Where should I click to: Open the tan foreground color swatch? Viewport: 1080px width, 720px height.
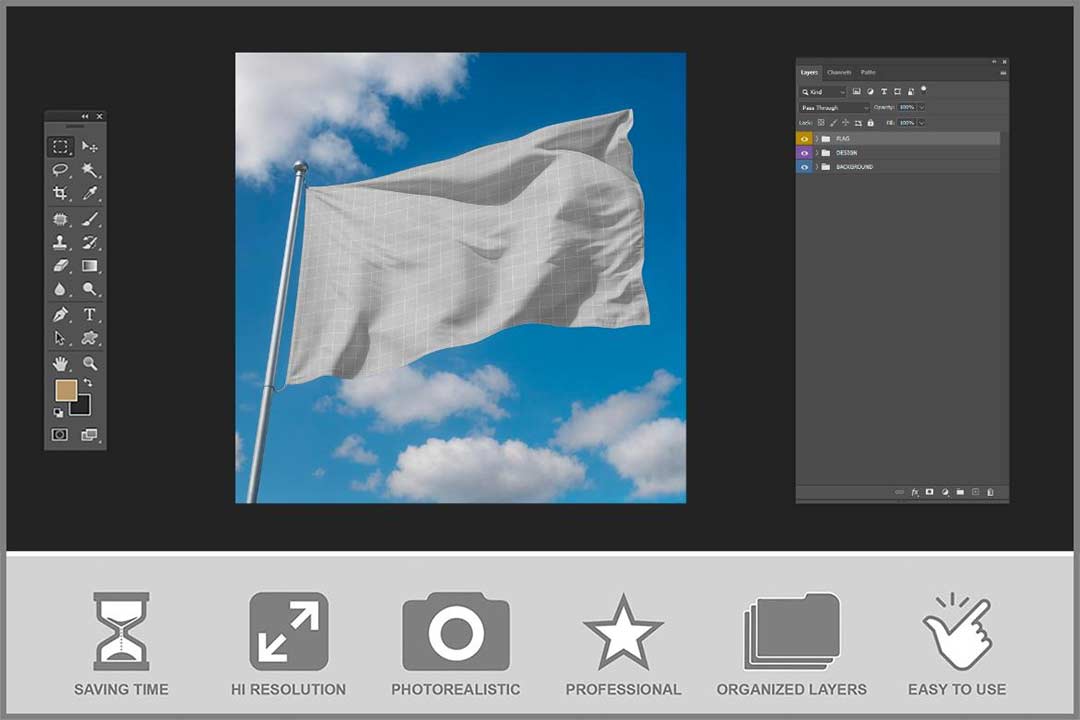pyautogui.click(x=66, y=390)
